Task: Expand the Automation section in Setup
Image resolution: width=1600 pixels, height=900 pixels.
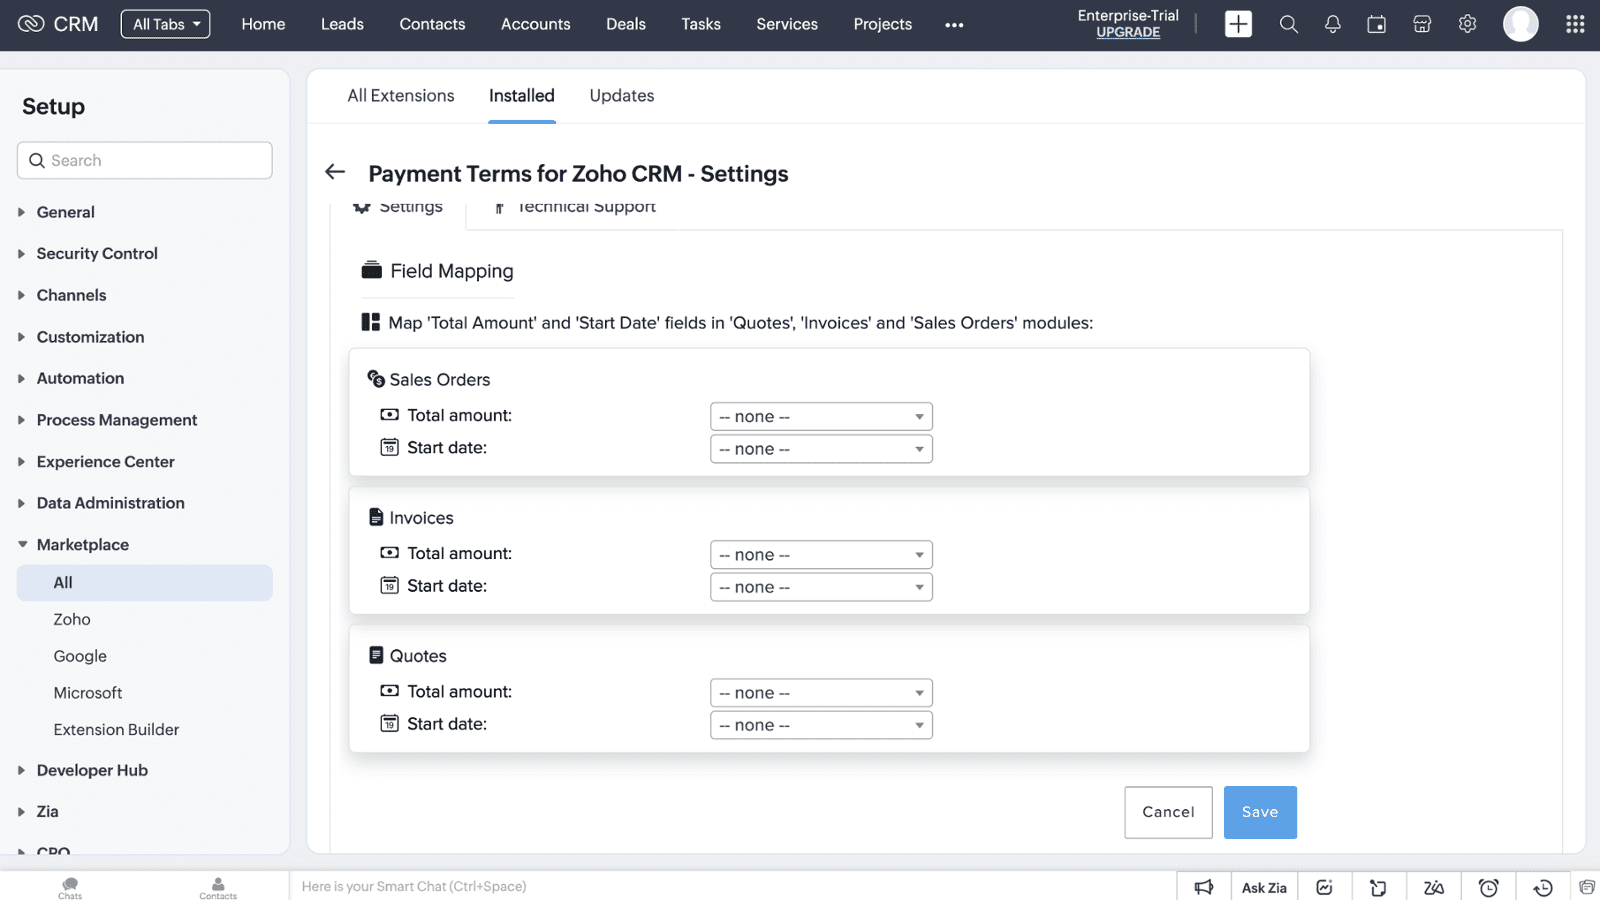Action: pyautogui.click(x=80, y=378)
